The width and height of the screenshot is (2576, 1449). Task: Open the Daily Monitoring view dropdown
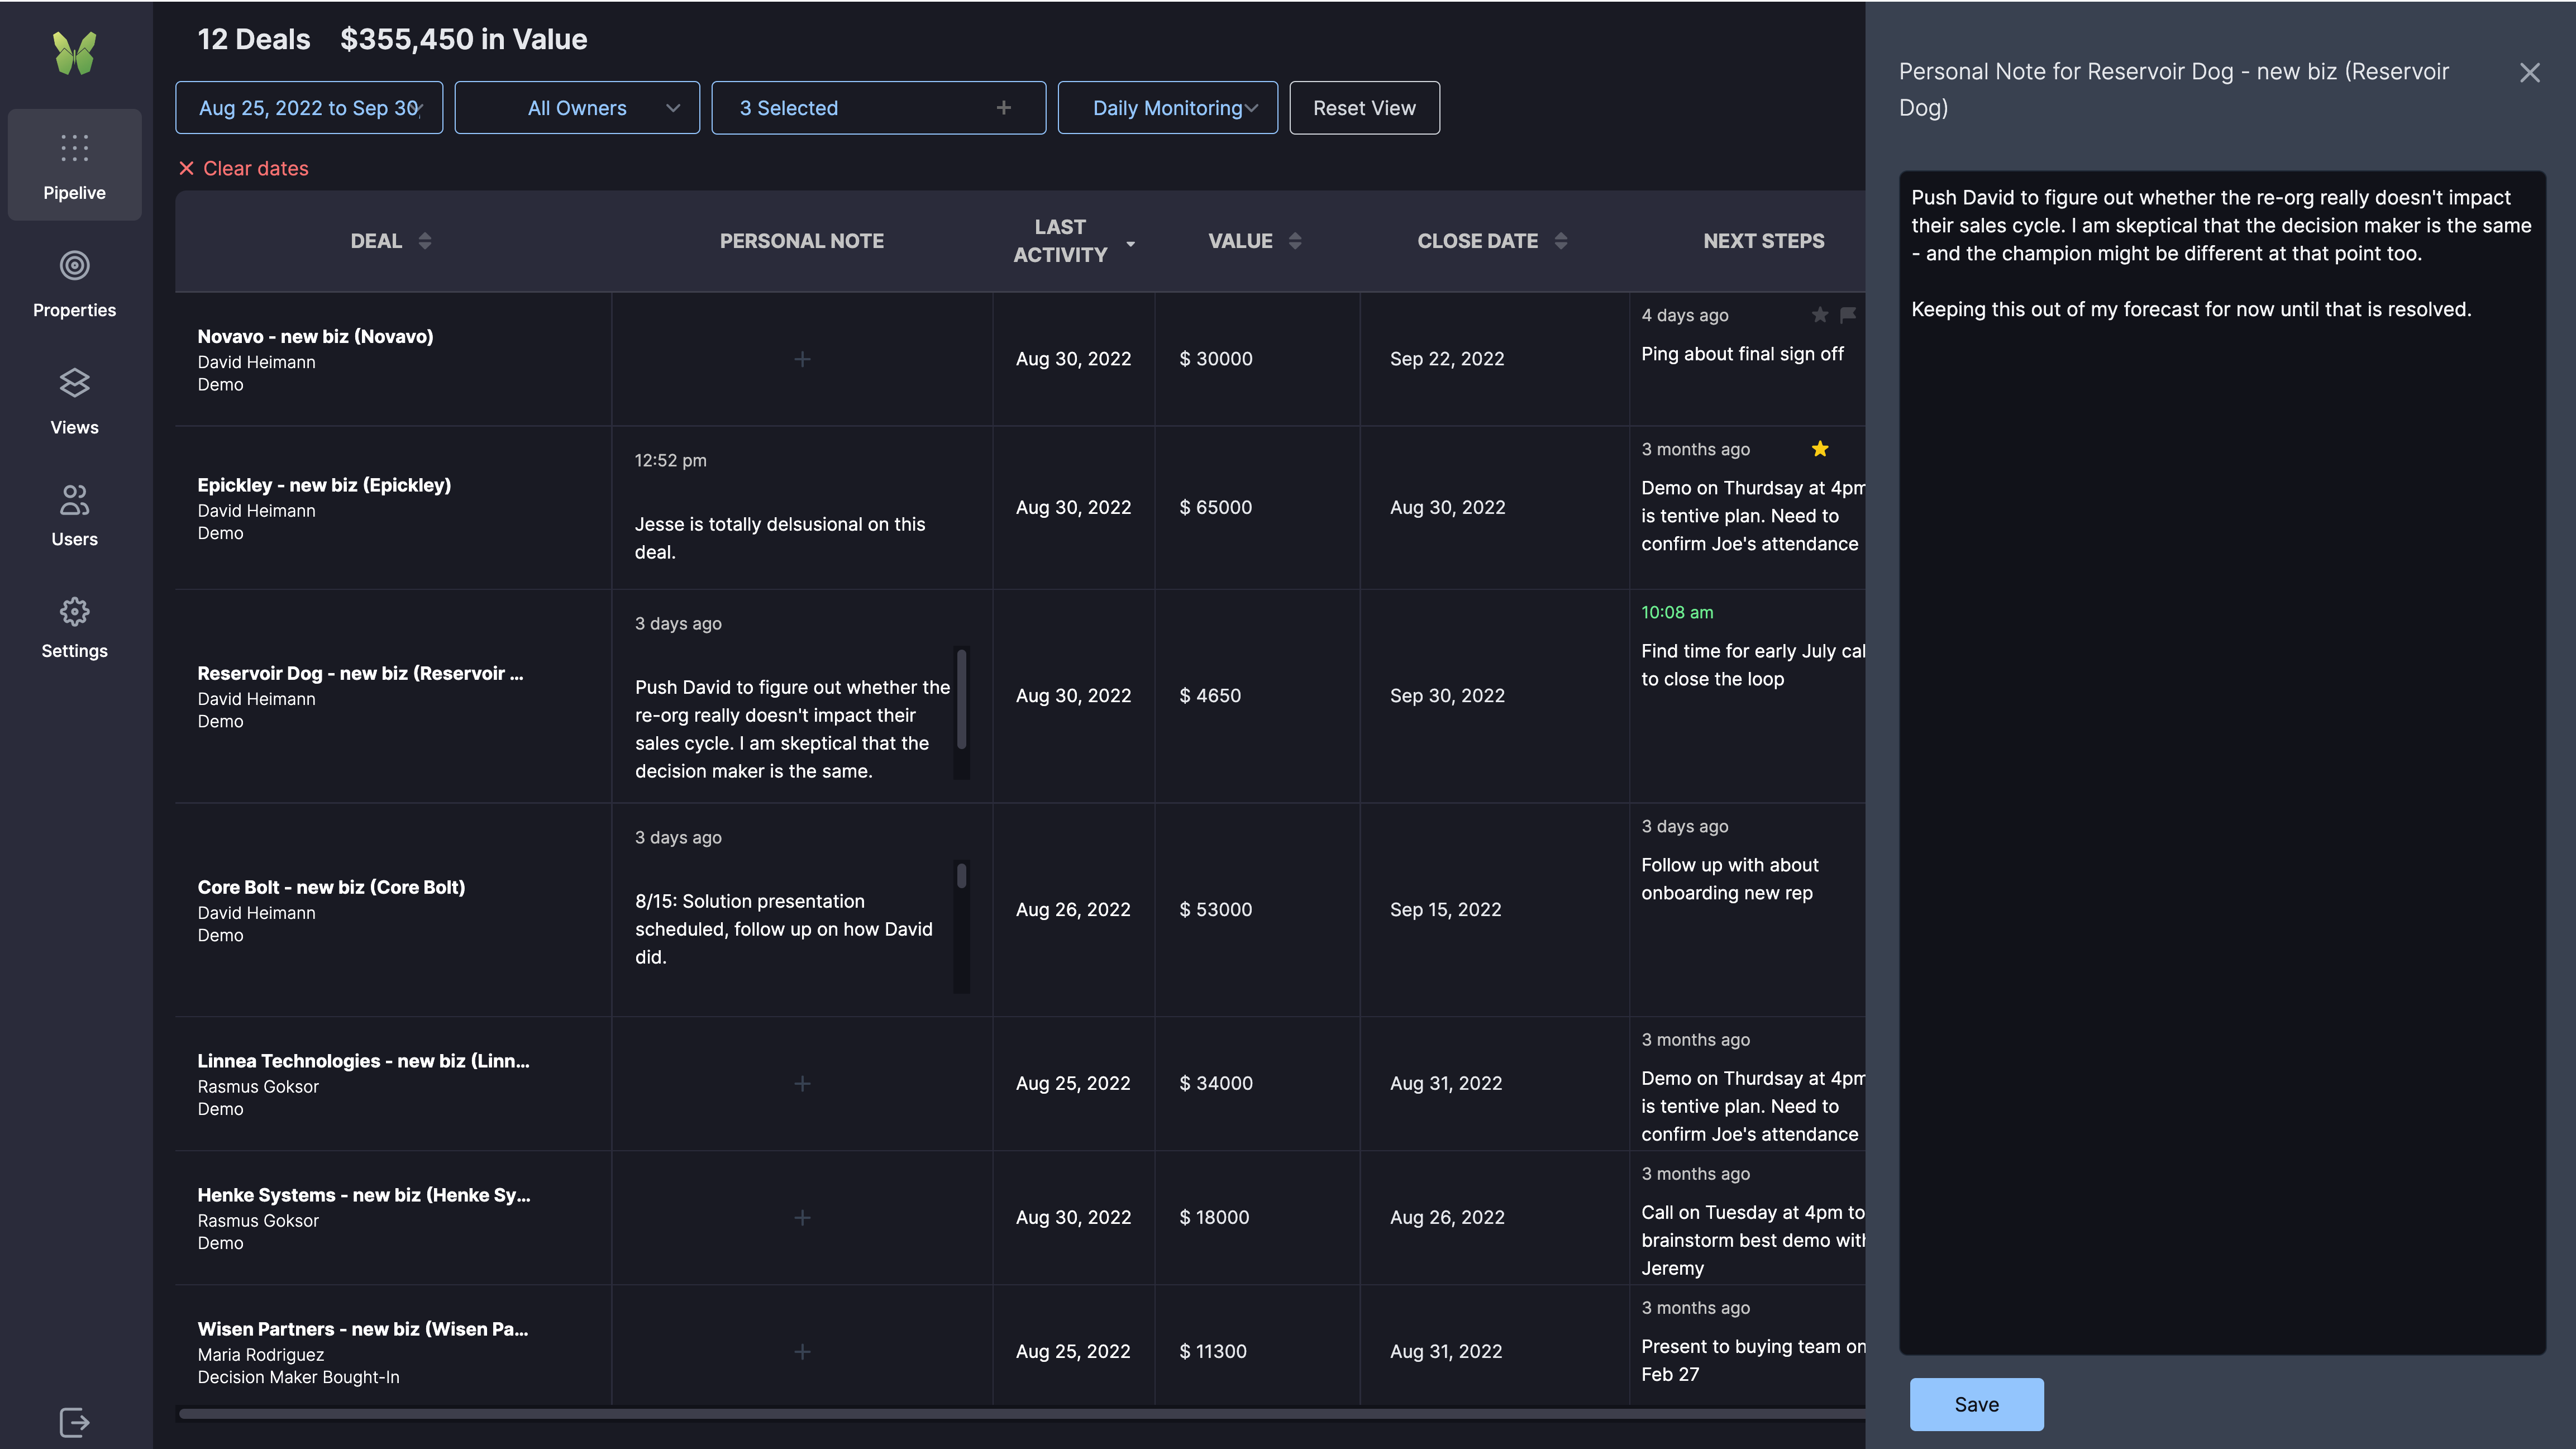(x=1167, y=108)
